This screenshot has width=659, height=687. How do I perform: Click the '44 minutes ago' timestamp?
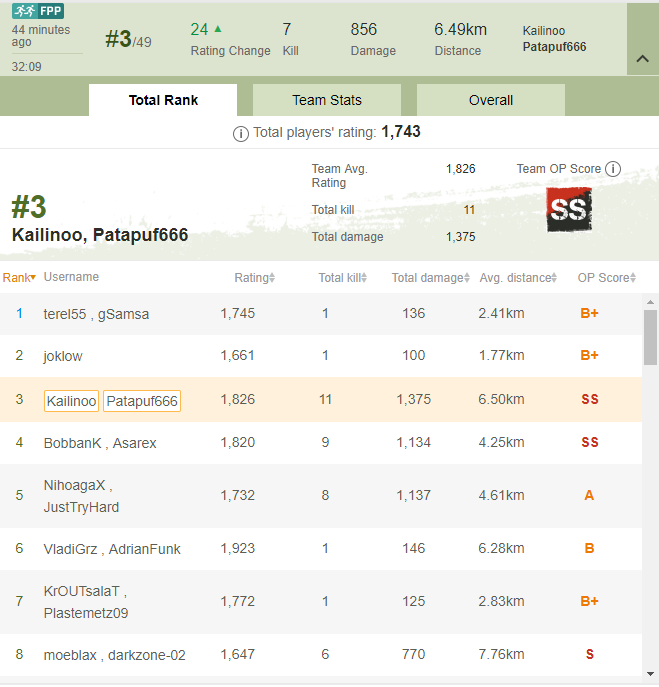(x=41, y=36)
